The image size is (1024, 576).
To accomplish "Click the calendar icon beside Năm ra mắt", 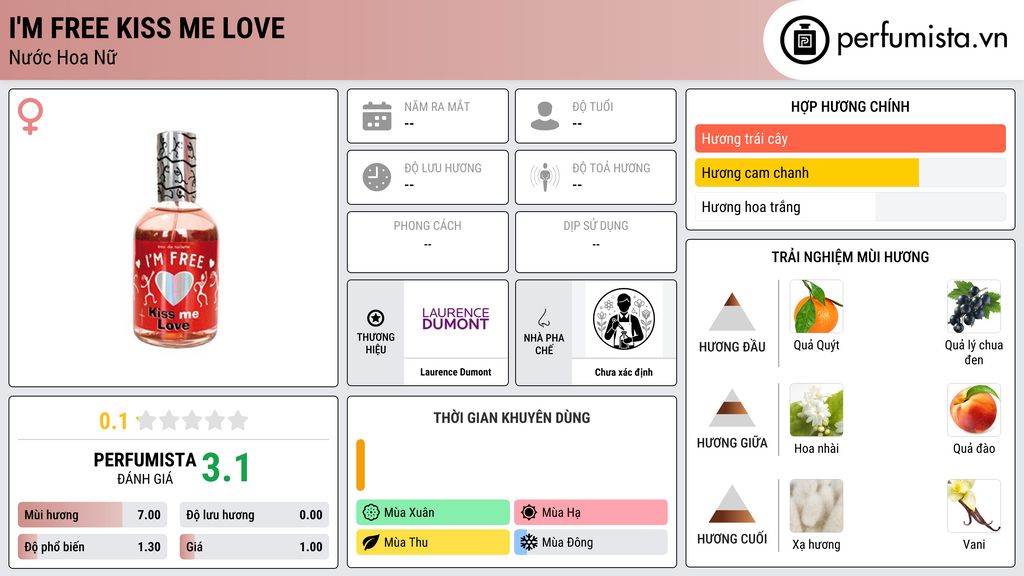I will (377, 116).
